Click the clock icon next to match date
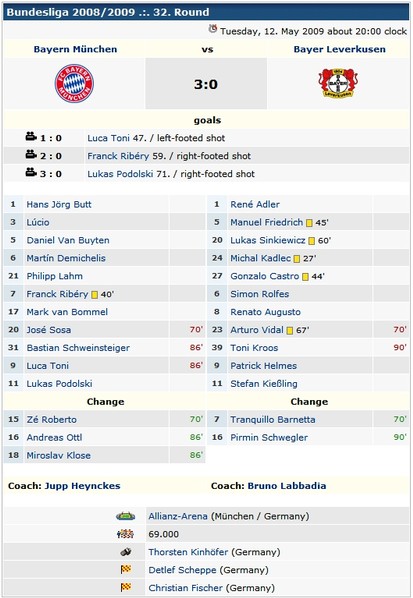 [x=213, y=29]
